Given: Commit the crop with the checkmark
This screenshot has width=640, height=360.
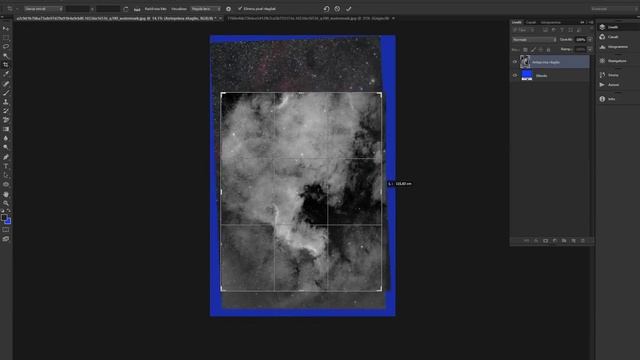Looking at the screenshot, I should tap(349, 9).
